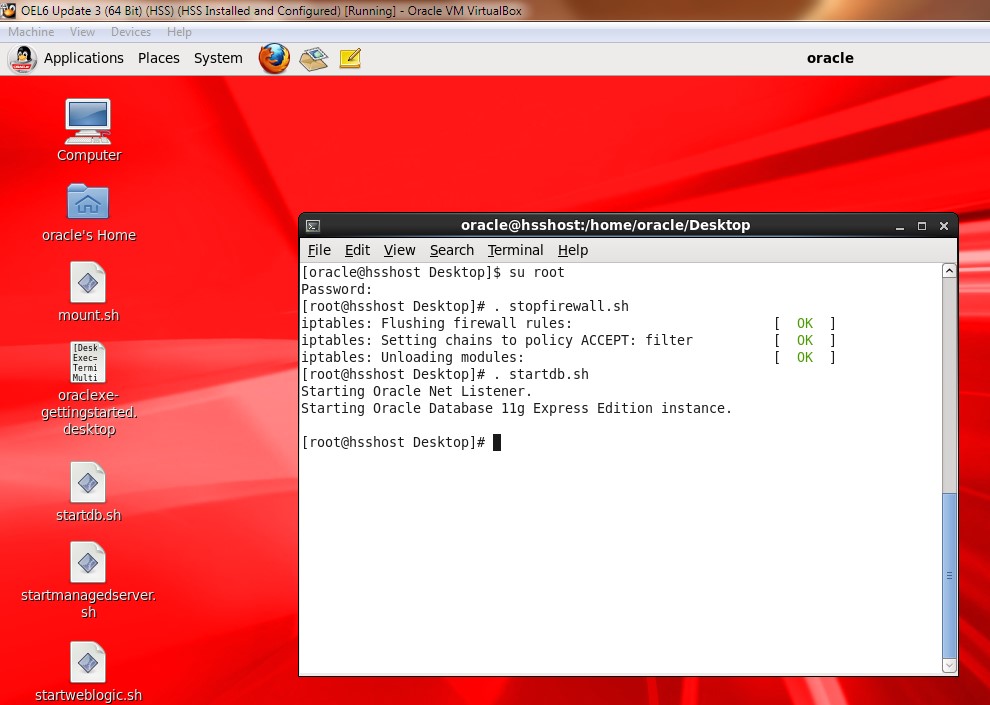This screenshot has width=990, height=705.
Task: Open the VirtualBox Devices menu
Action: pos(131,32)
